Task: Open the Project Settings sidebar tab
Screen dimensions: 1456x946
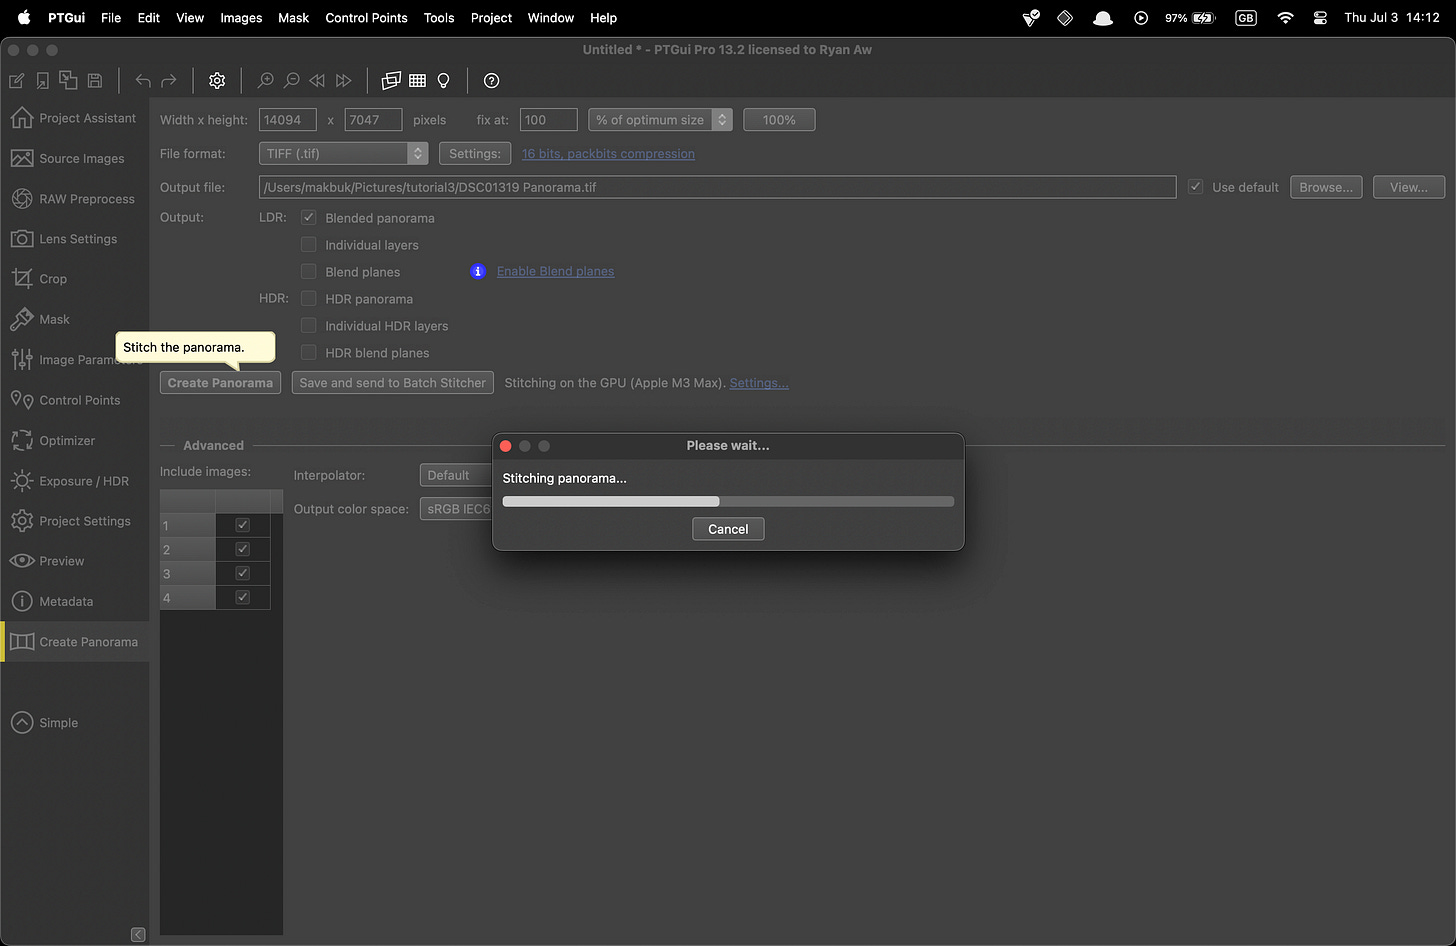Action: coord(74,521)
